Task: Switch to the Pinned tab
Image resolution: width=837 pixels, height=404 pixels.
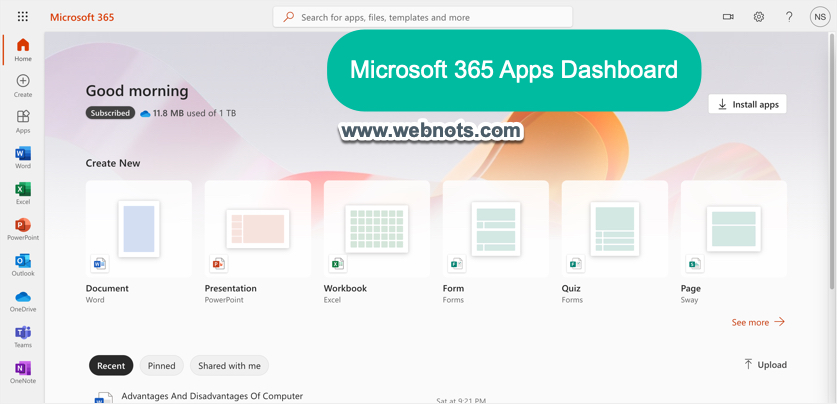Action: pyautogui.click(x=162, y=366)
